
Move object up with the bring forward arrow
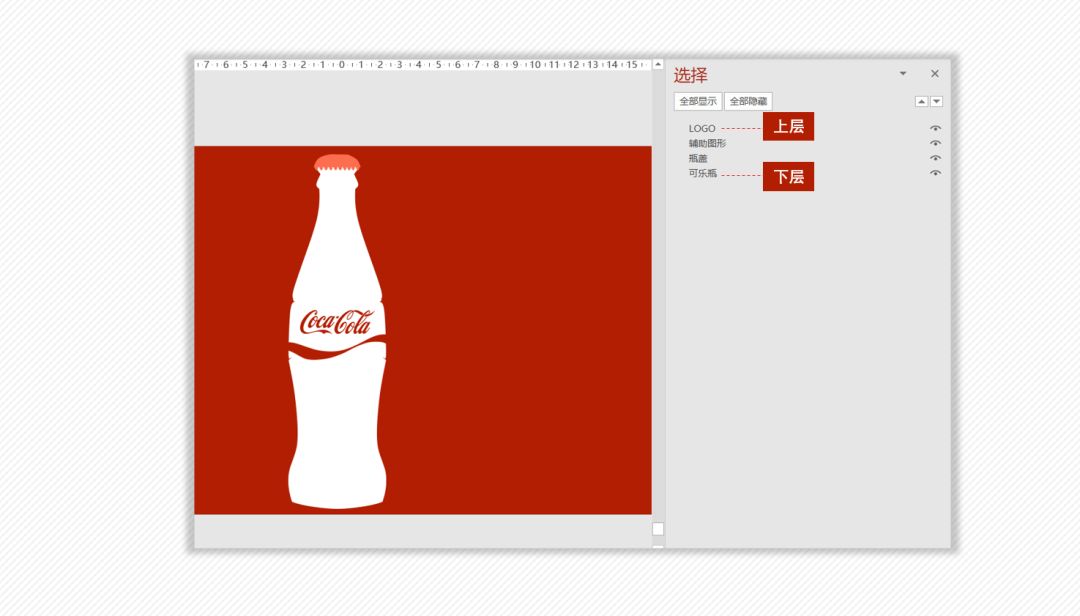click(x=921, y=101)
